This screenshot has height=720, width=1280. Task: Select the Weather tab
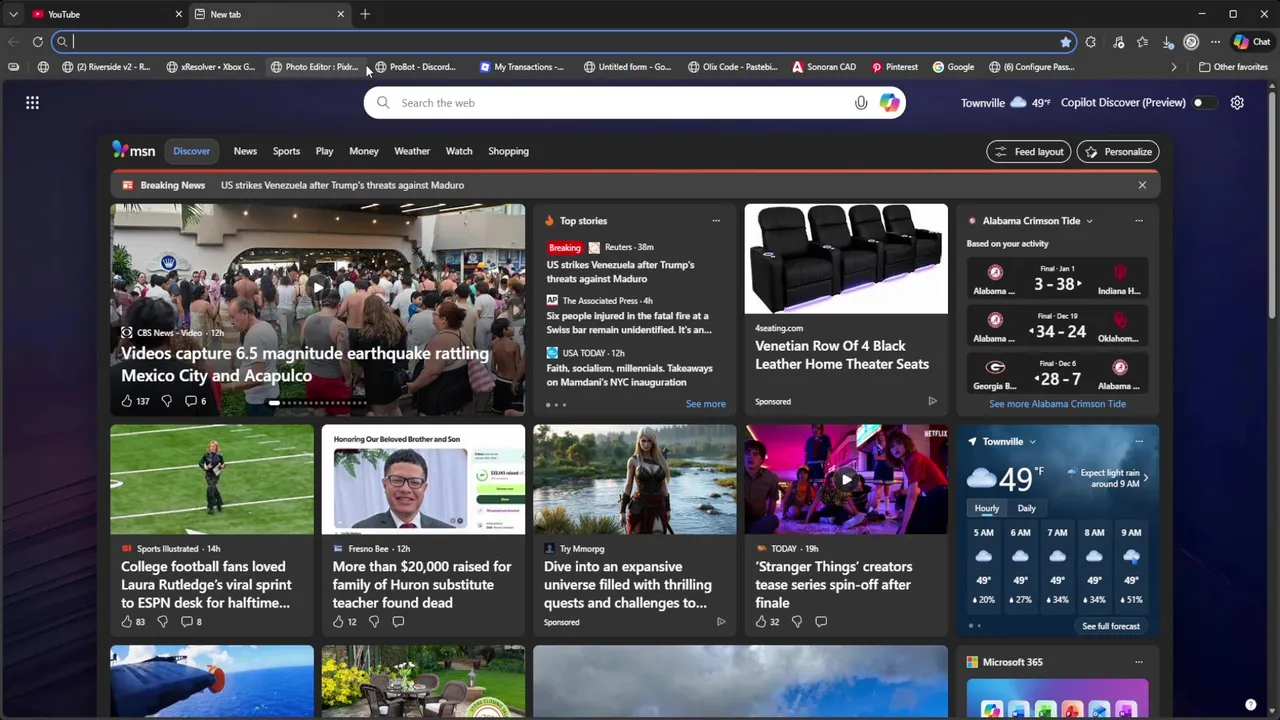pos(412,151)
